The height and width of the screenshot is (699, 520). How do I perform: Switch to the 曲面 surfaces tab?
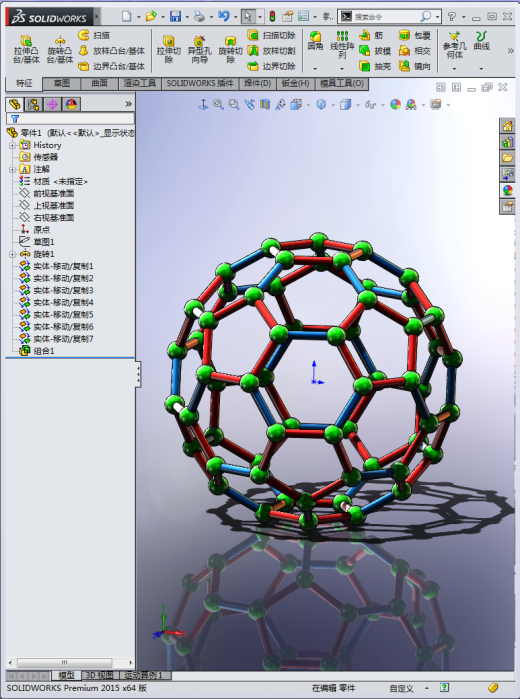click(99, 83)
